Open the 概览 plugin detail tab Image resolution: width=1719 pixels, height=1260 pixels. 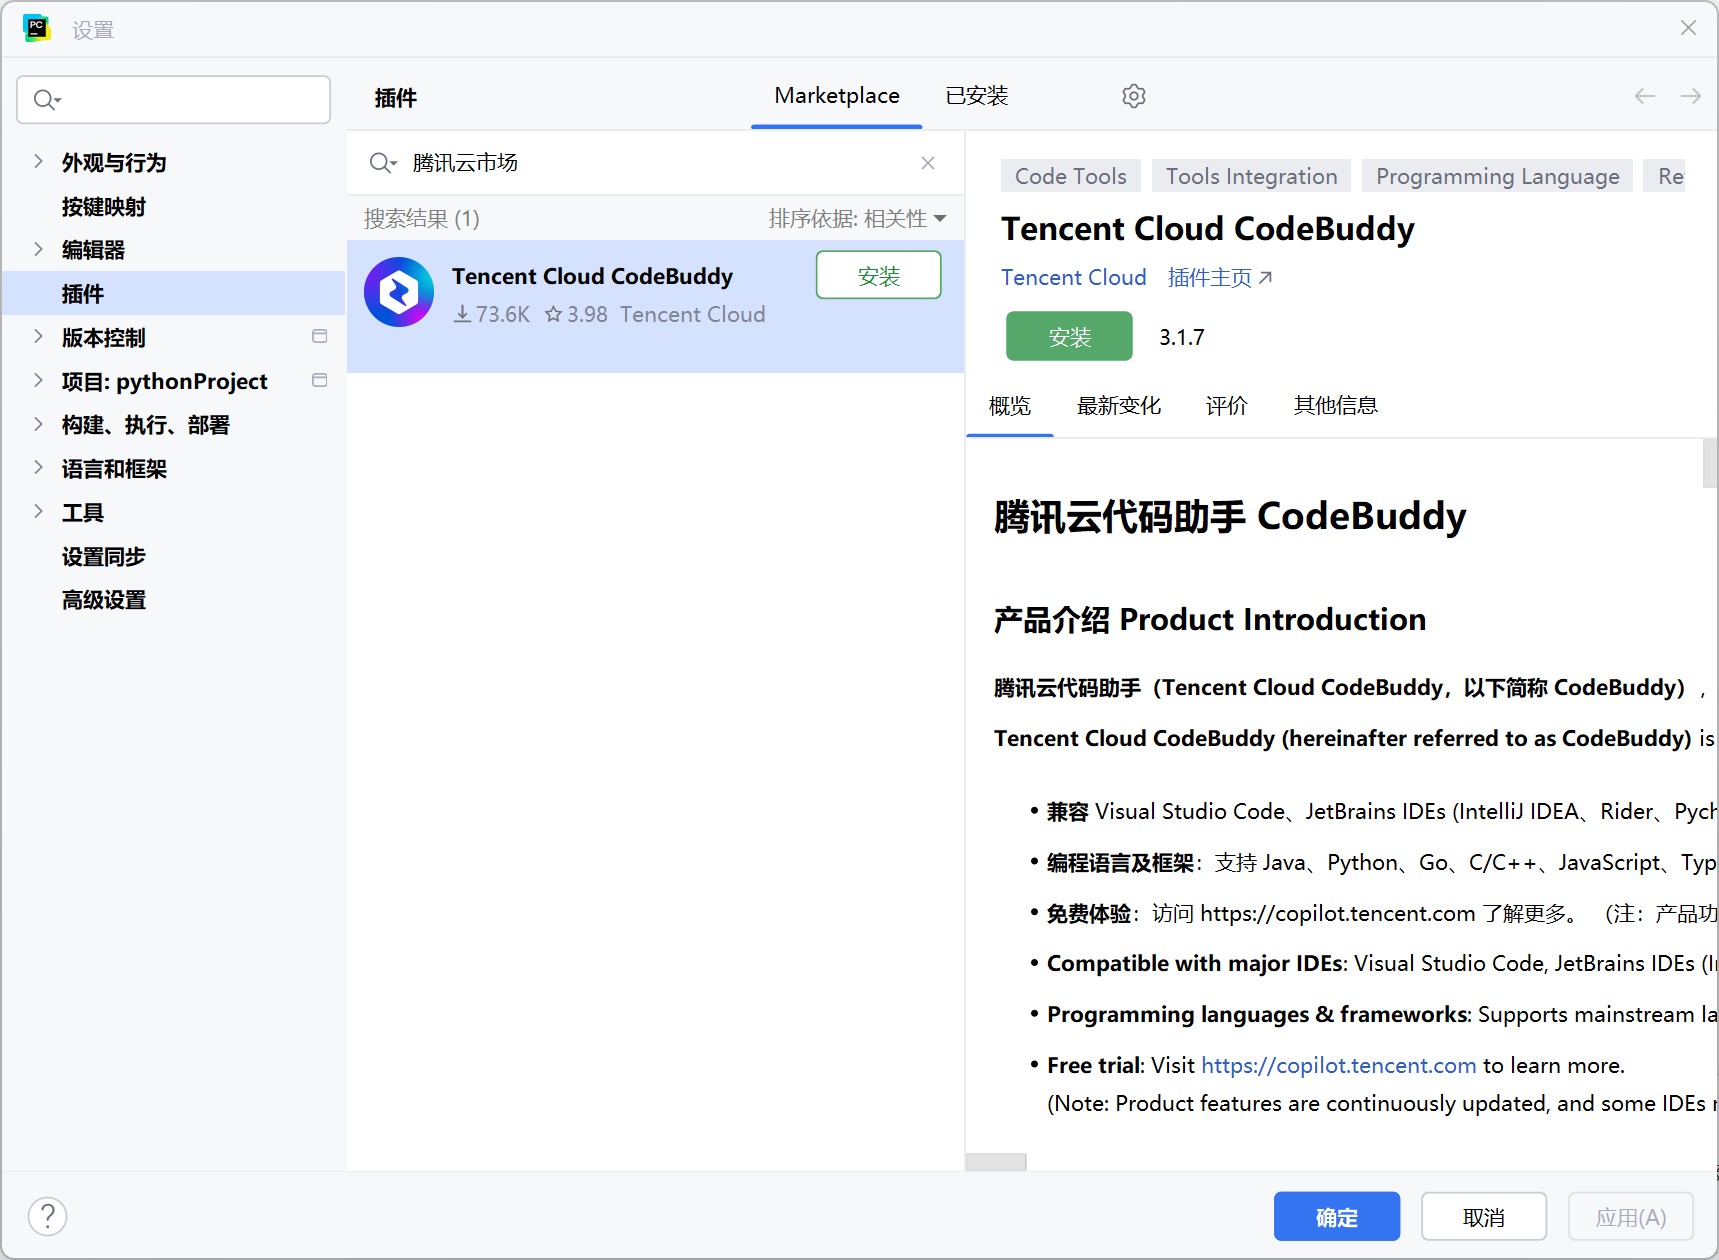pos(1010,405)
